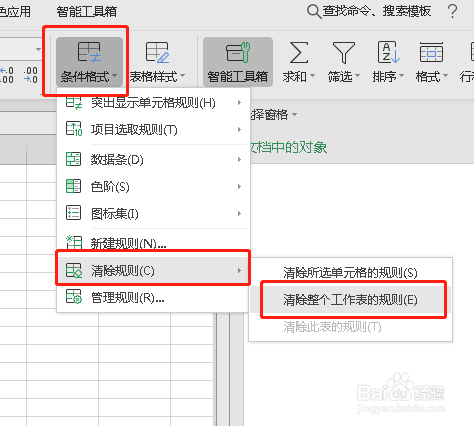Click the Highlight Cell Rules menu icon
This screenshot has height=426, width=474.
74,102
